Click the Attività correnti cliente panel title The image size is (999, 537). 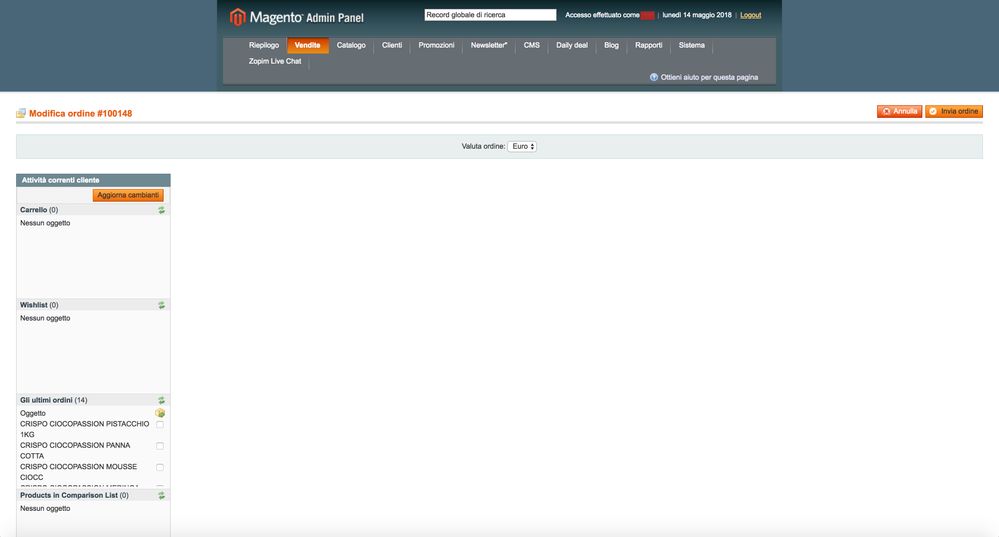[x=61, y=180]
